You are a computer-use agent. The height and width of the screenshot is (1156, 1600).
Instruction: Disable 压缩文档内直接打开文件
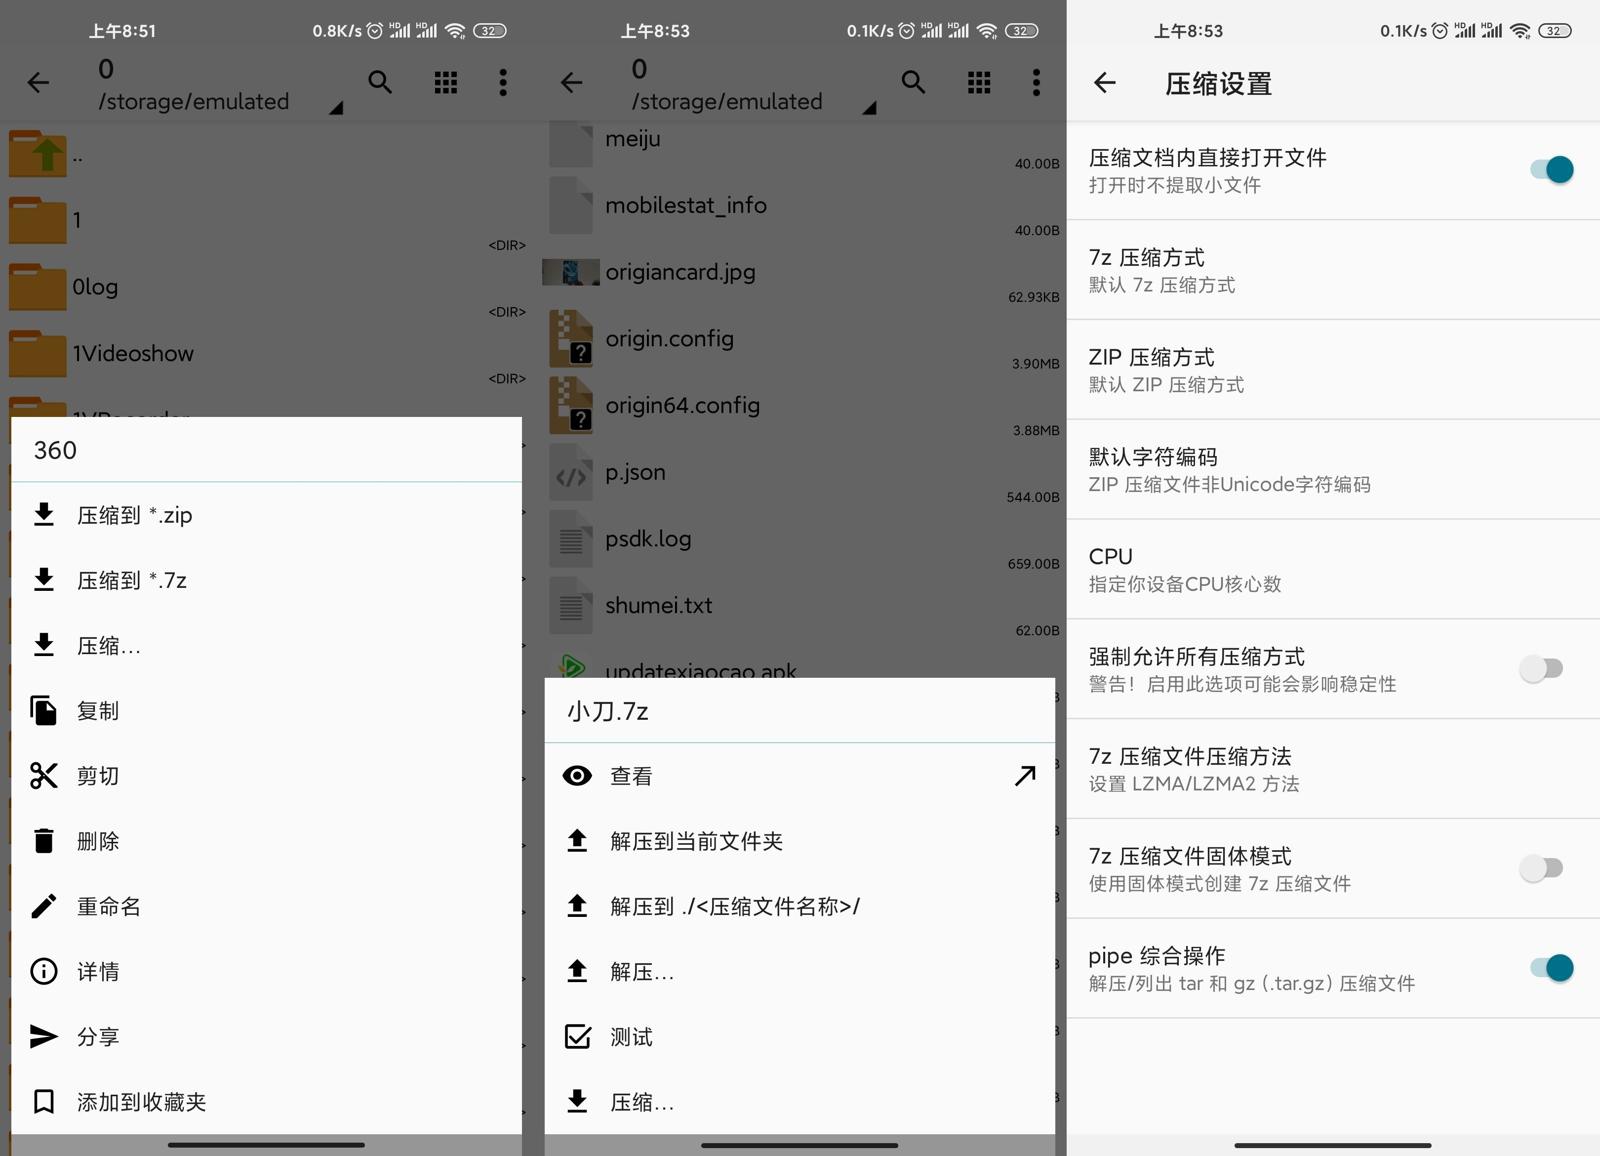pyautogui.click(x=1549, y=169)
